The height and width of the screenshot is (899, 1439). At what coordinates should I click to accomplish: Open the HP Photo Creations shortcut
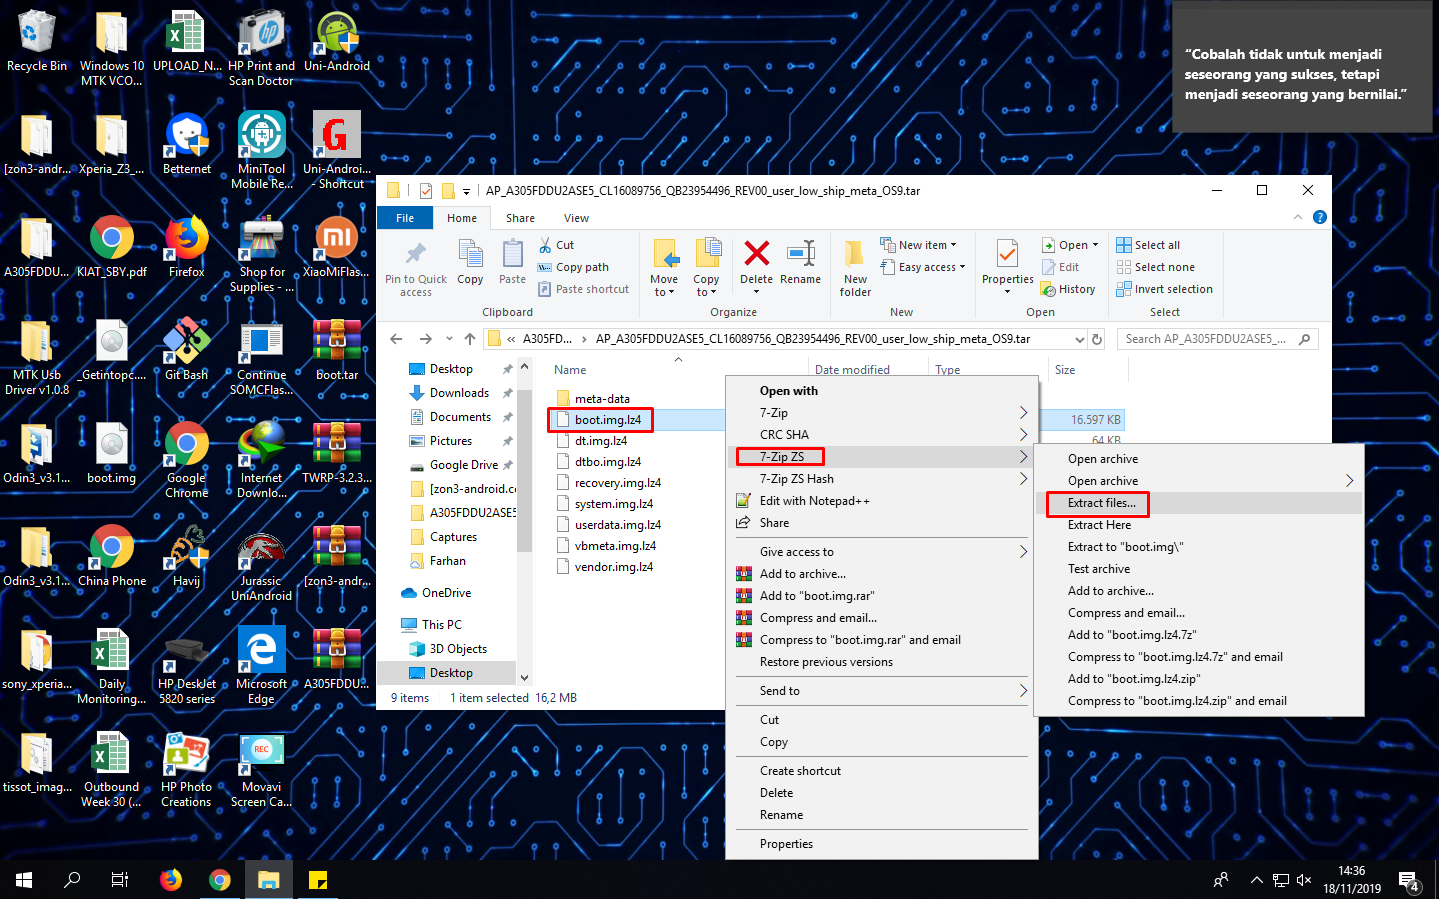pos(187,769)
